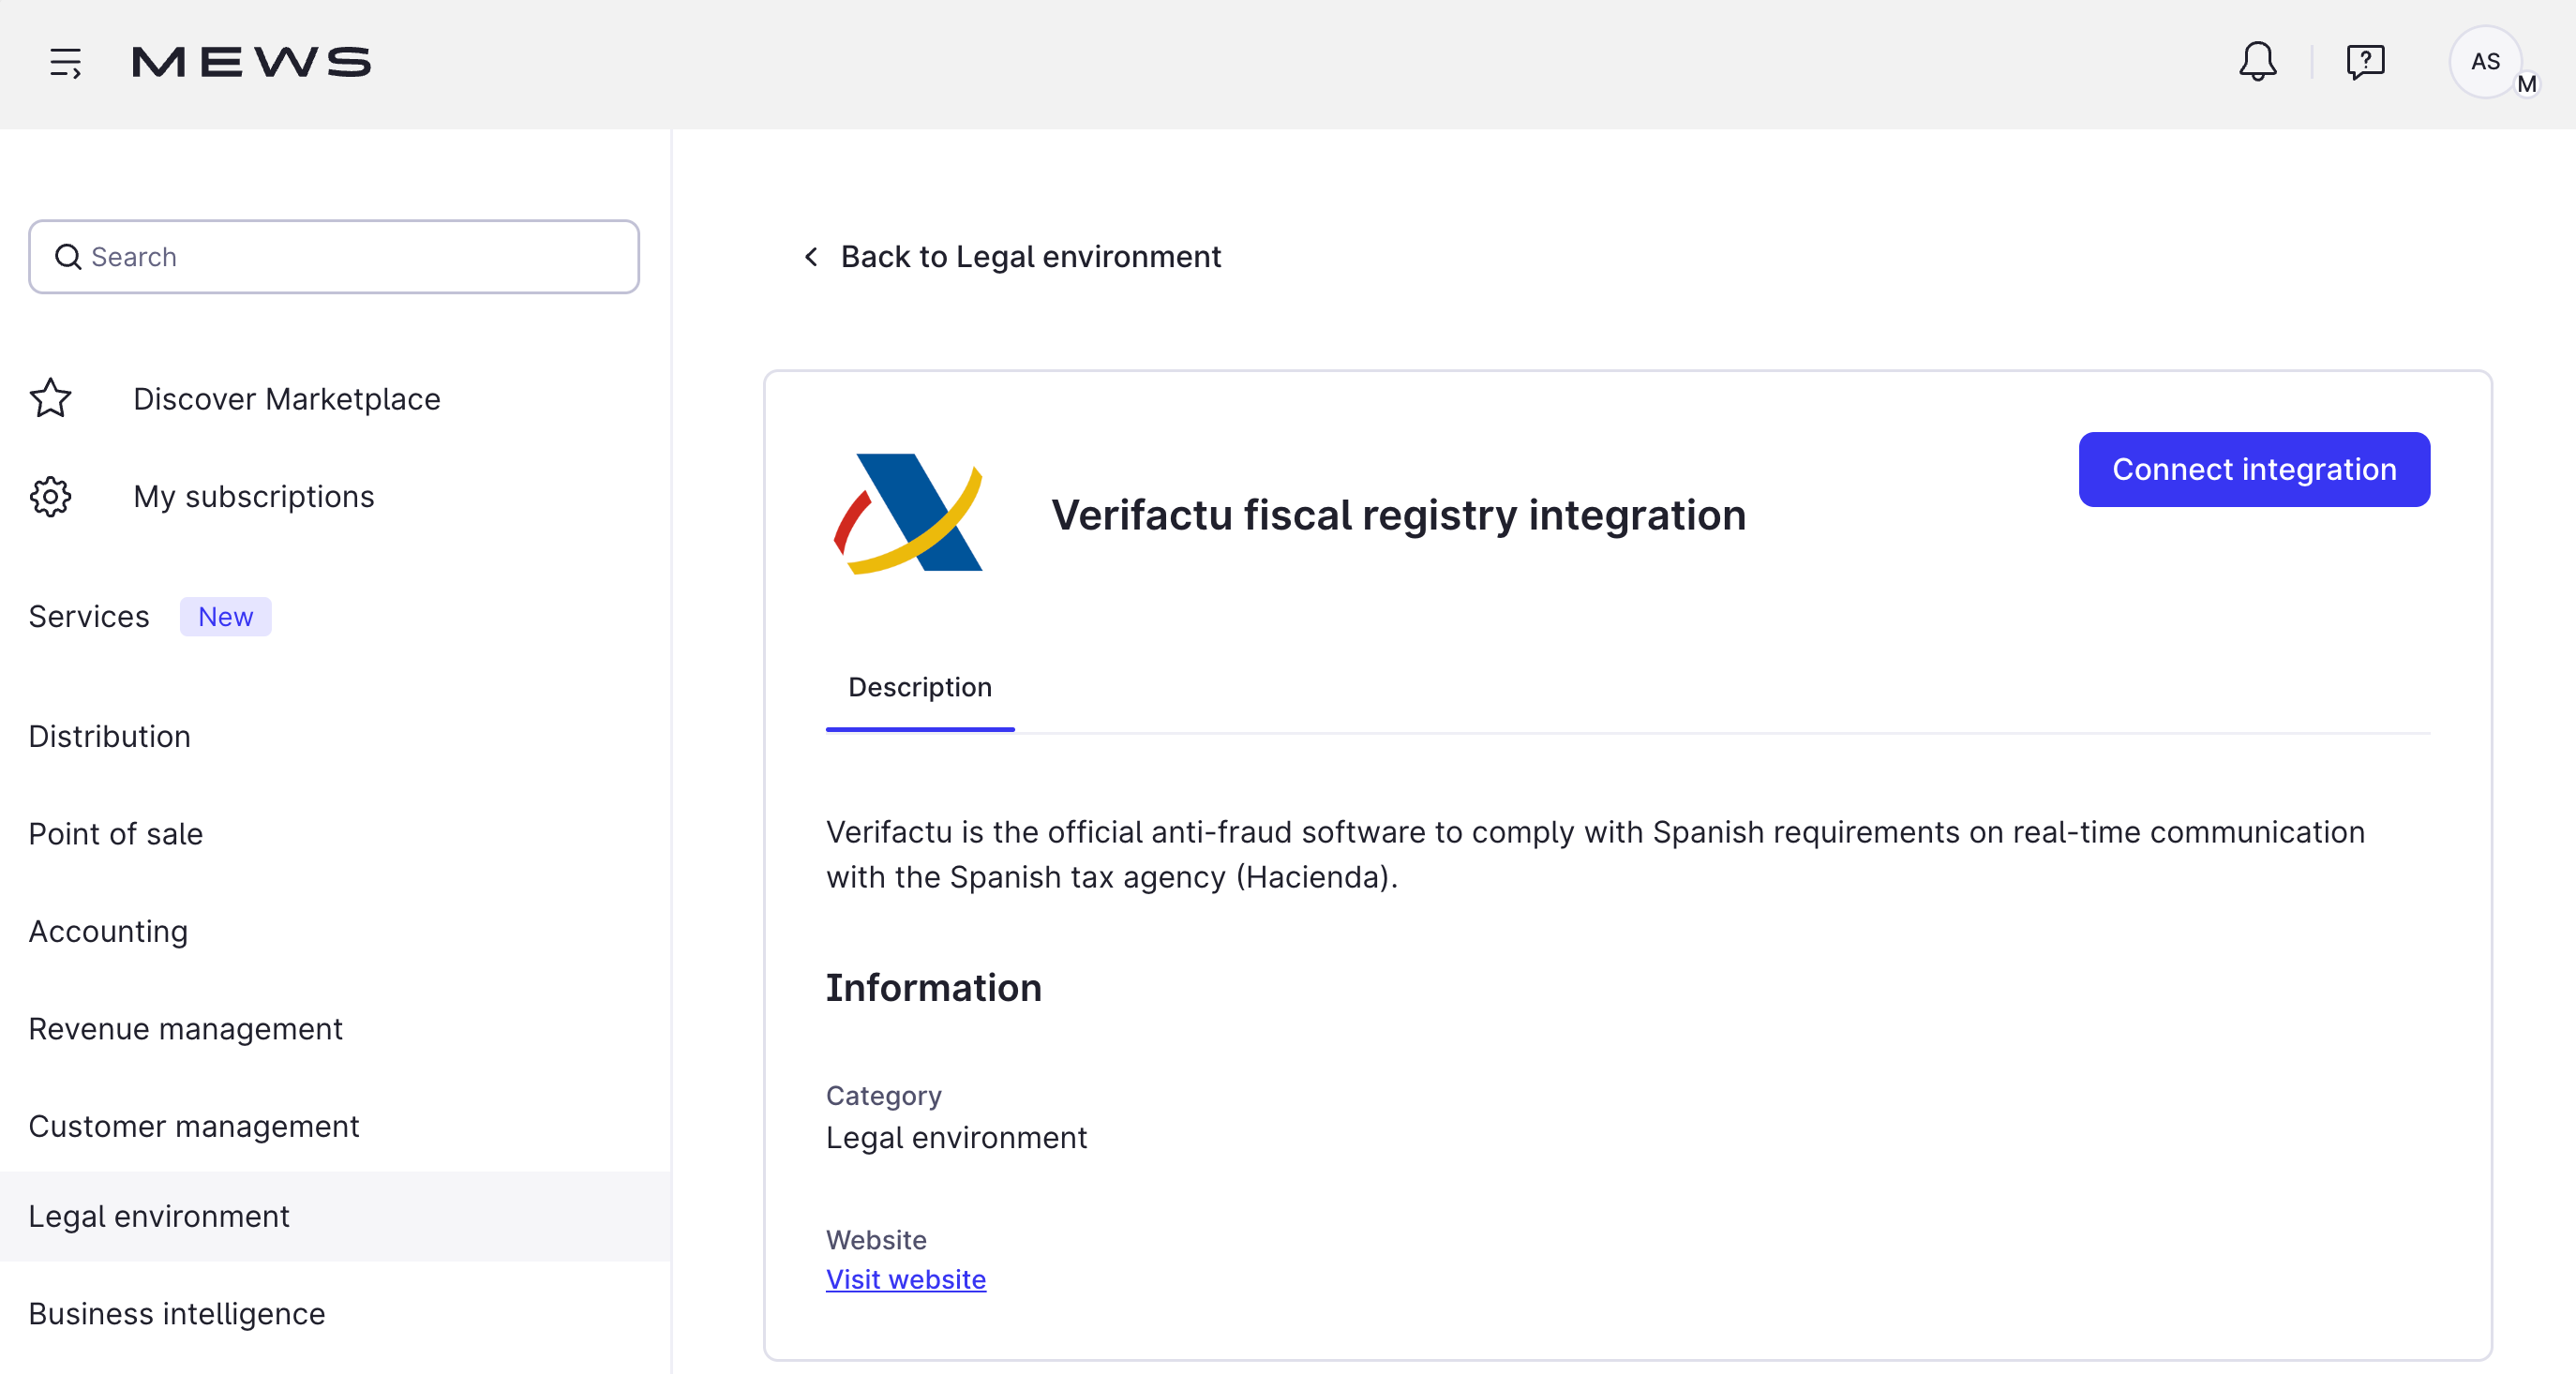Click the Verifactu description paragraph
2576x1374 pixels.
coord(1596,854)
